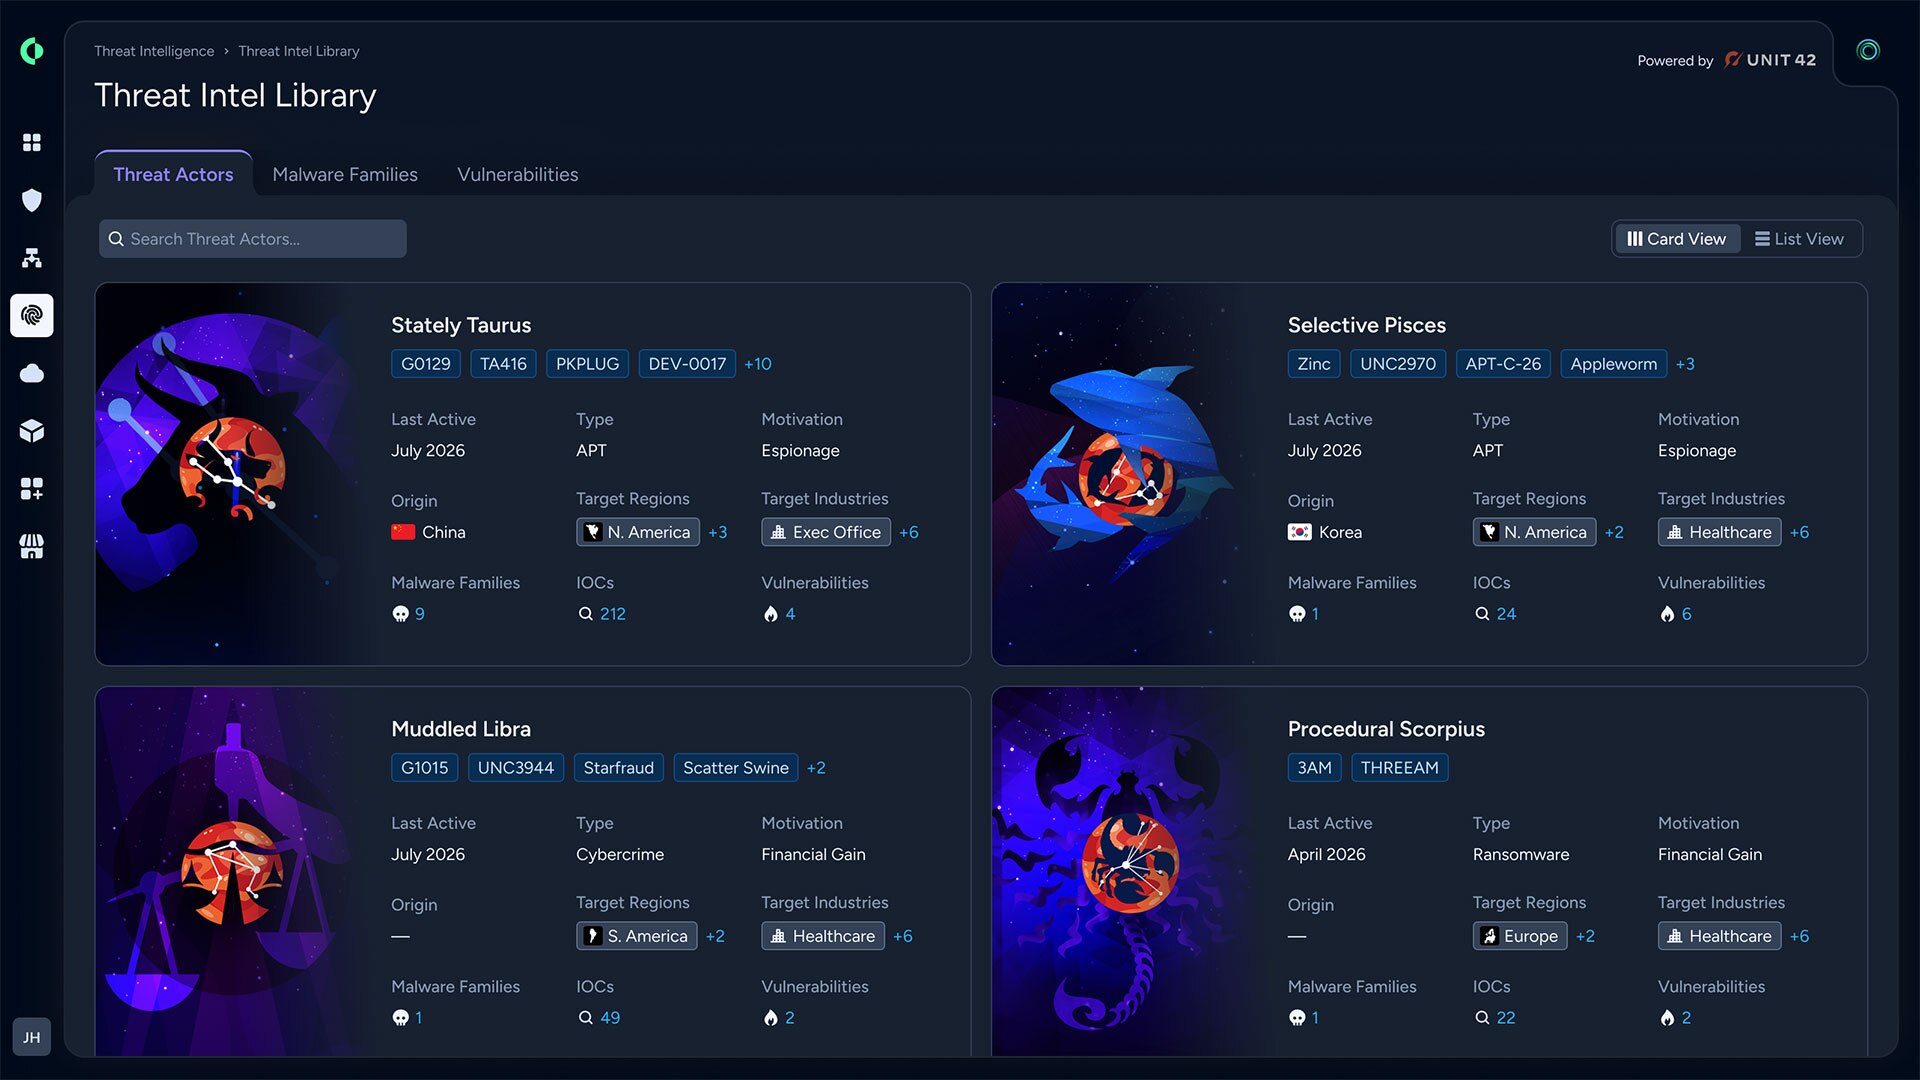1920x1080 pixels.
Task: Click the Scatter Swine alias tag
Action: click(736, 768)
